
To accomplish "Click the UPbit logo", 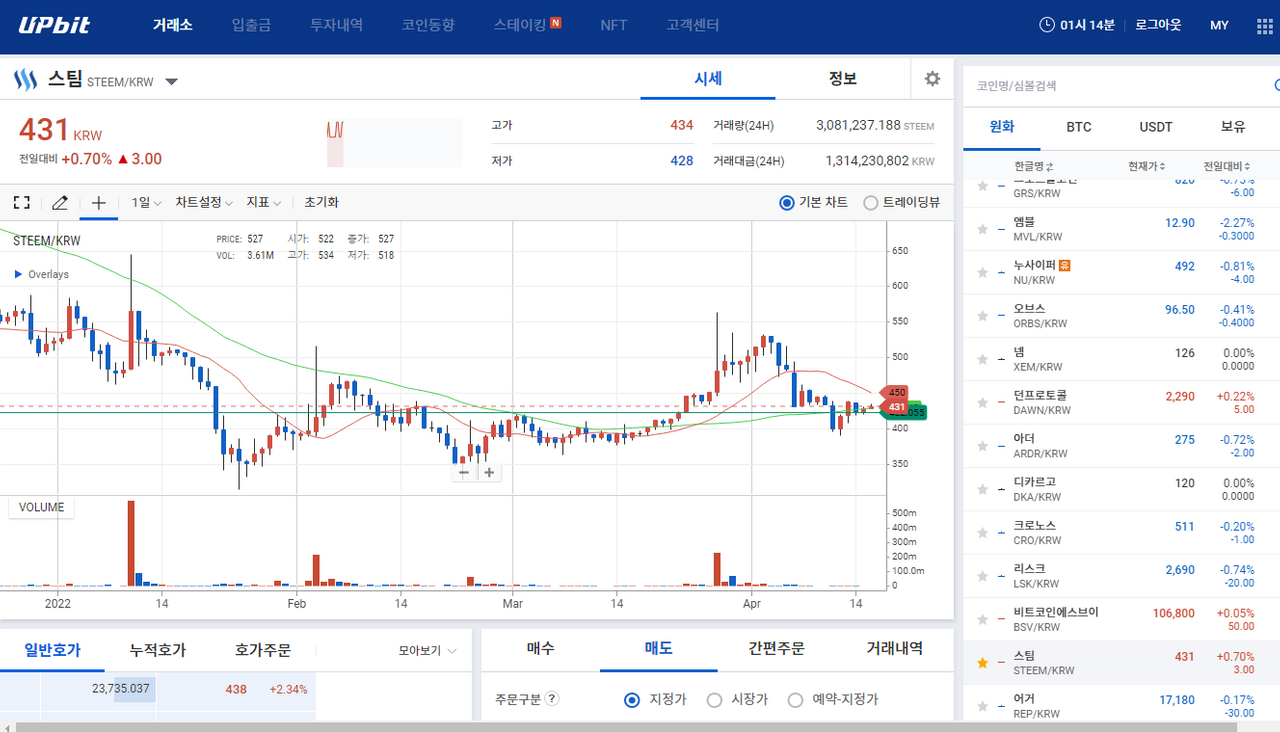I will 54,25.
